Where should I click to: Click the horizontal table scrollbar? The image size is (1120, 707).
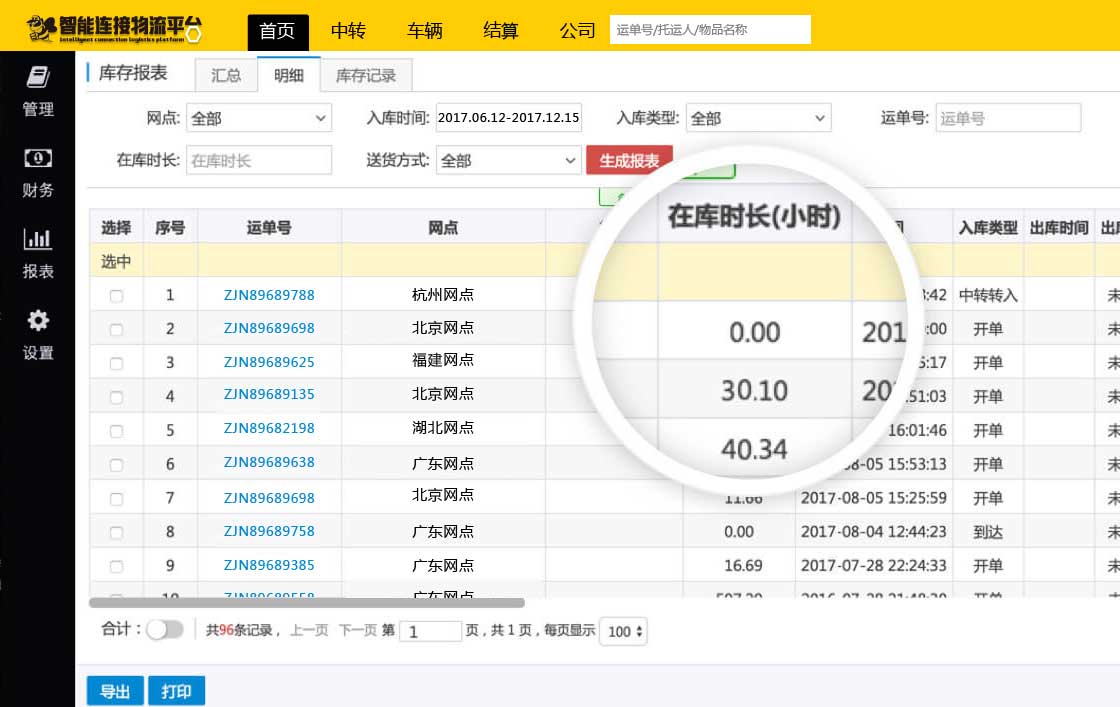(x=307, y=603)
